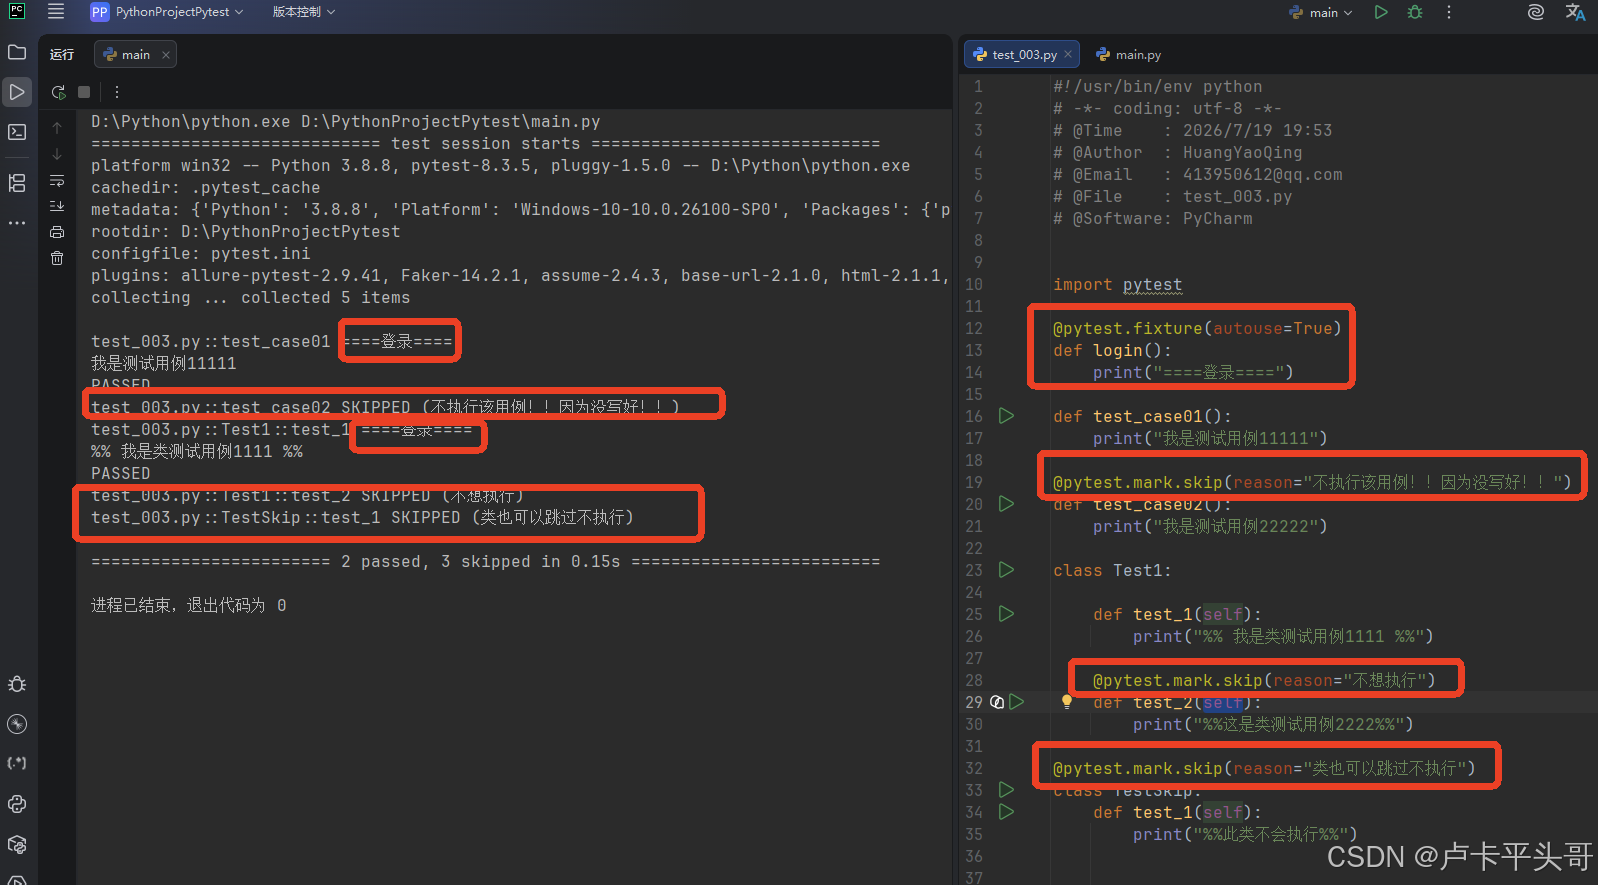Click the PyCharm logo icon
This screenshot has width=1598, height=885.
pos(16,11)
